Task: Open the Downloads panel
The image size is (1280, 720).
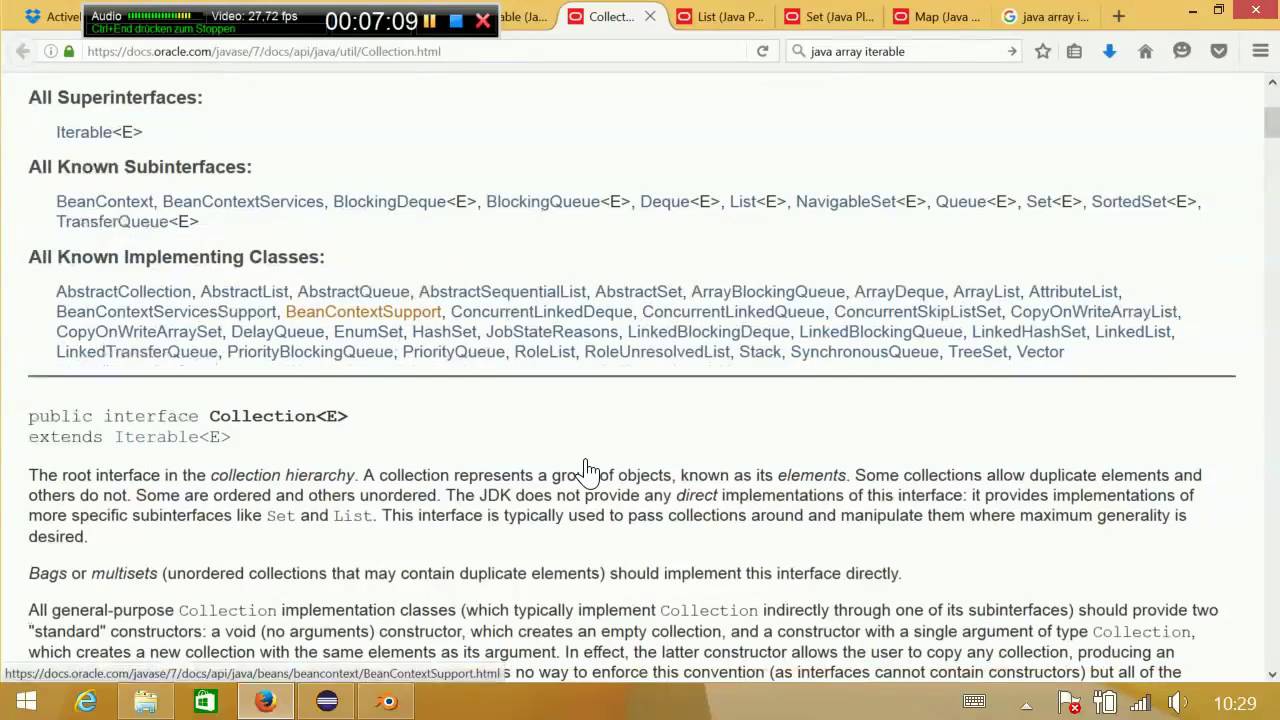Action: coord(1109,51)
